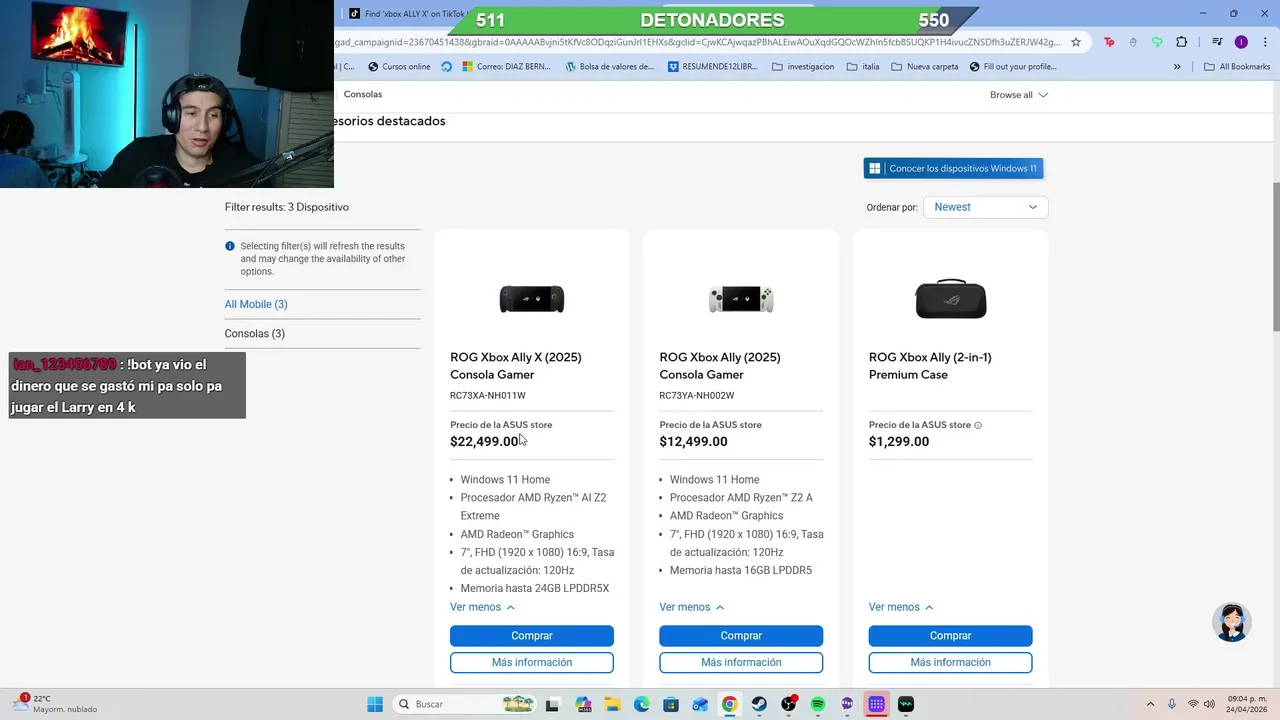Open the 'investigacion' bookmark folder
This screenshot has height=720, width=1280.
803,67
